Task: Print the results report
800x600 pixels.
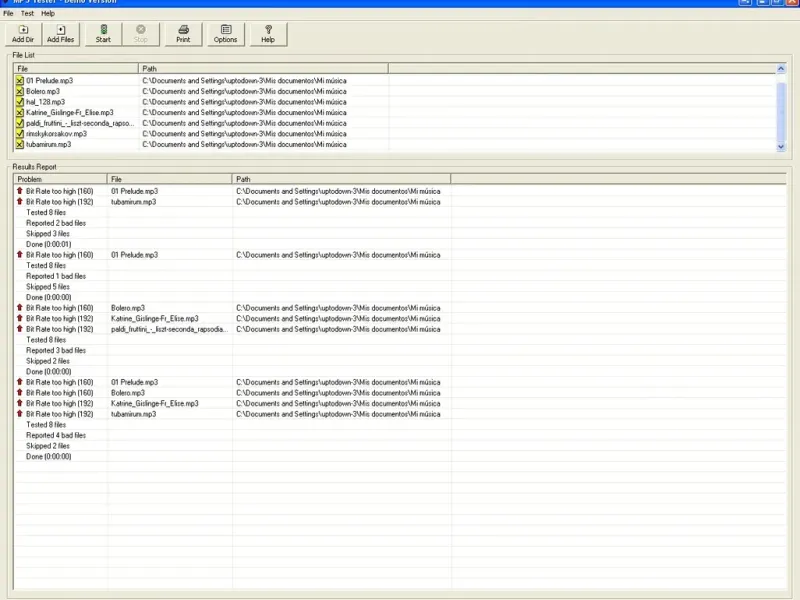Action: [183, 34]
